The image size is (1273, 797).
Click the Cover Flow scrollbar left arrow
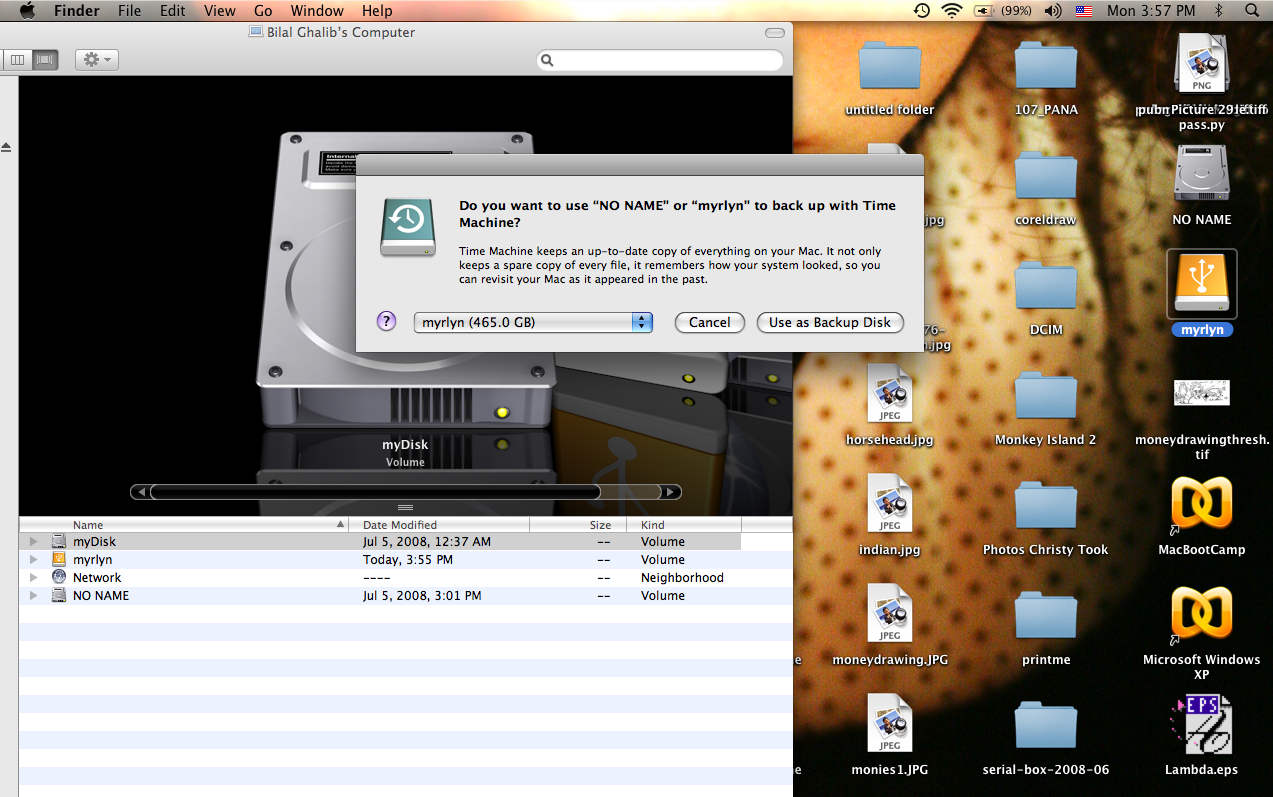[142, 492]
